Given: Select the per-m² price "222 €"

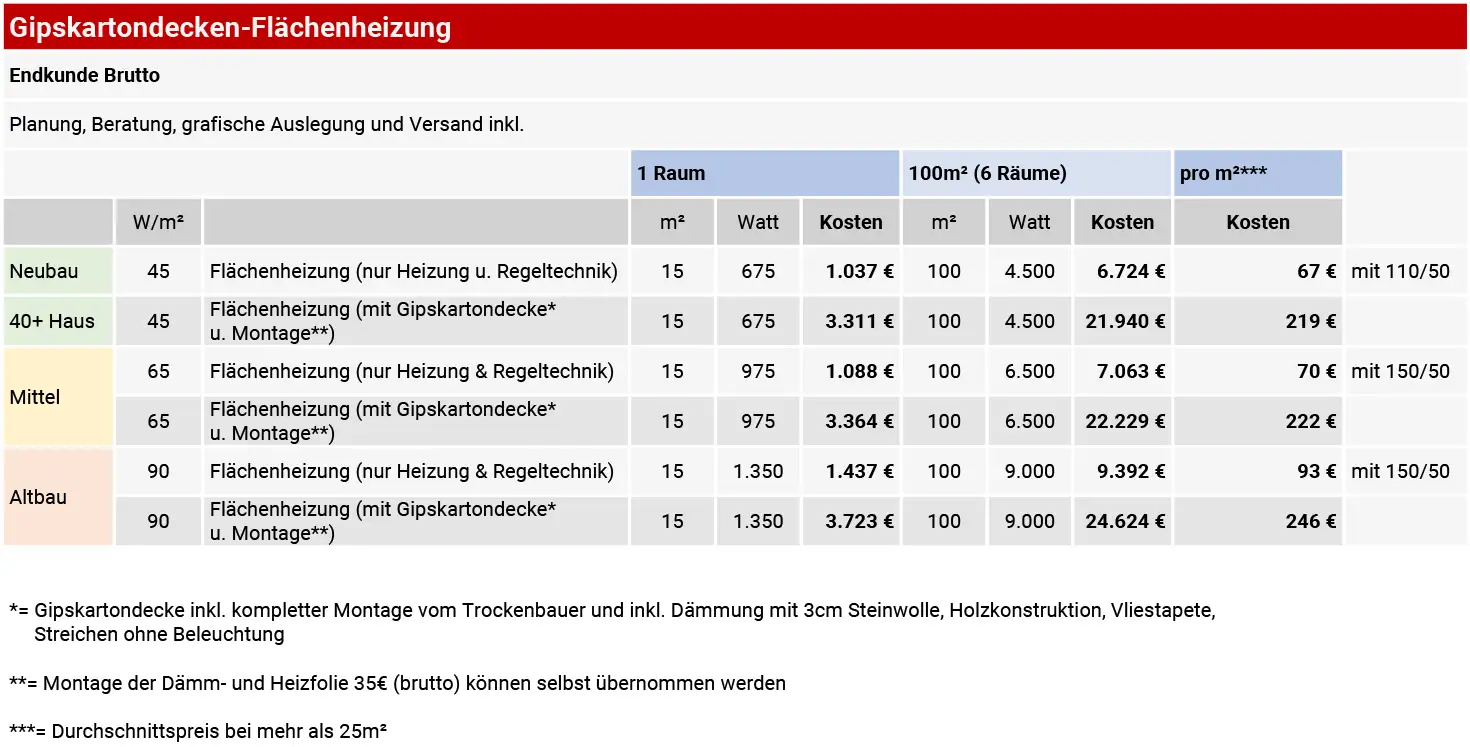Looking at the screenshot, I should pyautogui.click(x=1311, y=421).
